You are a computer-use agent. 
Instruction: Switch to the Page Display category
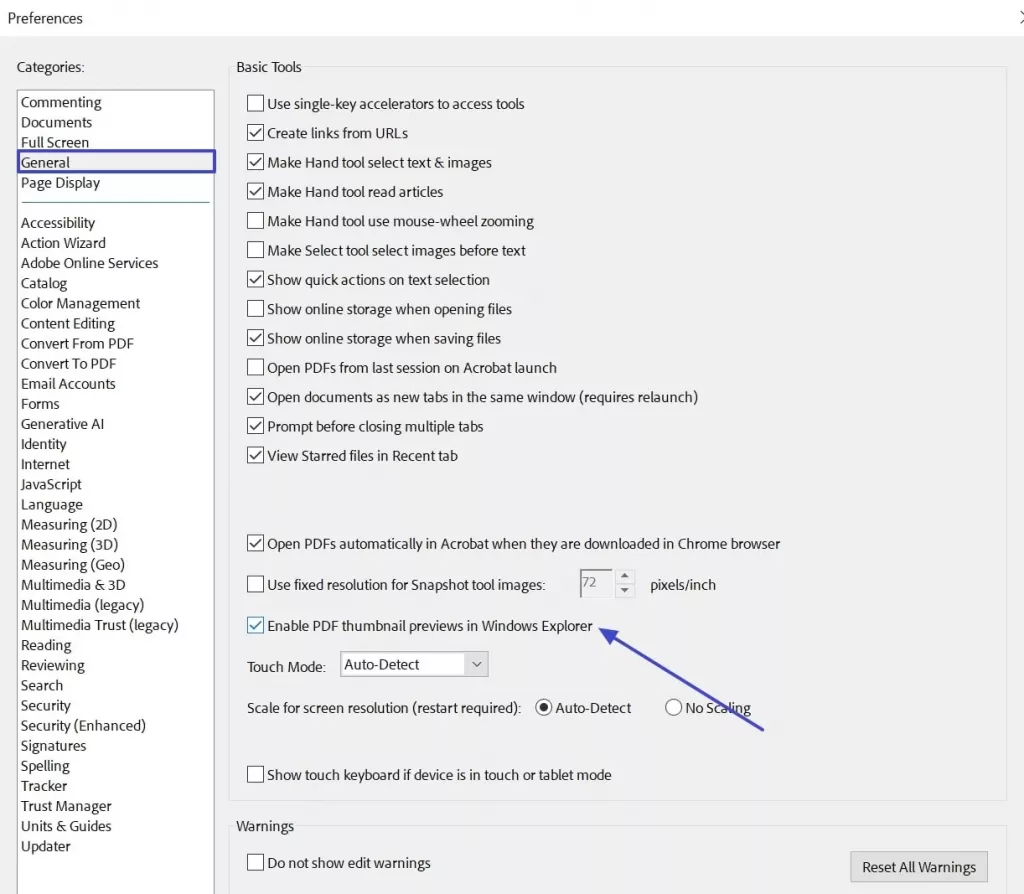[60, 182]
